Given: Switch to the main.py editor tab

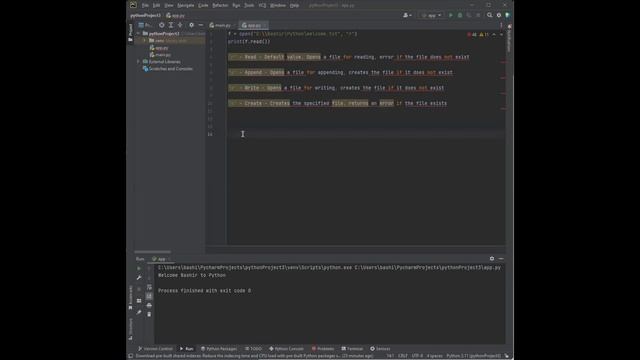Looking at the screenshot, I should [x=221, y=25].
